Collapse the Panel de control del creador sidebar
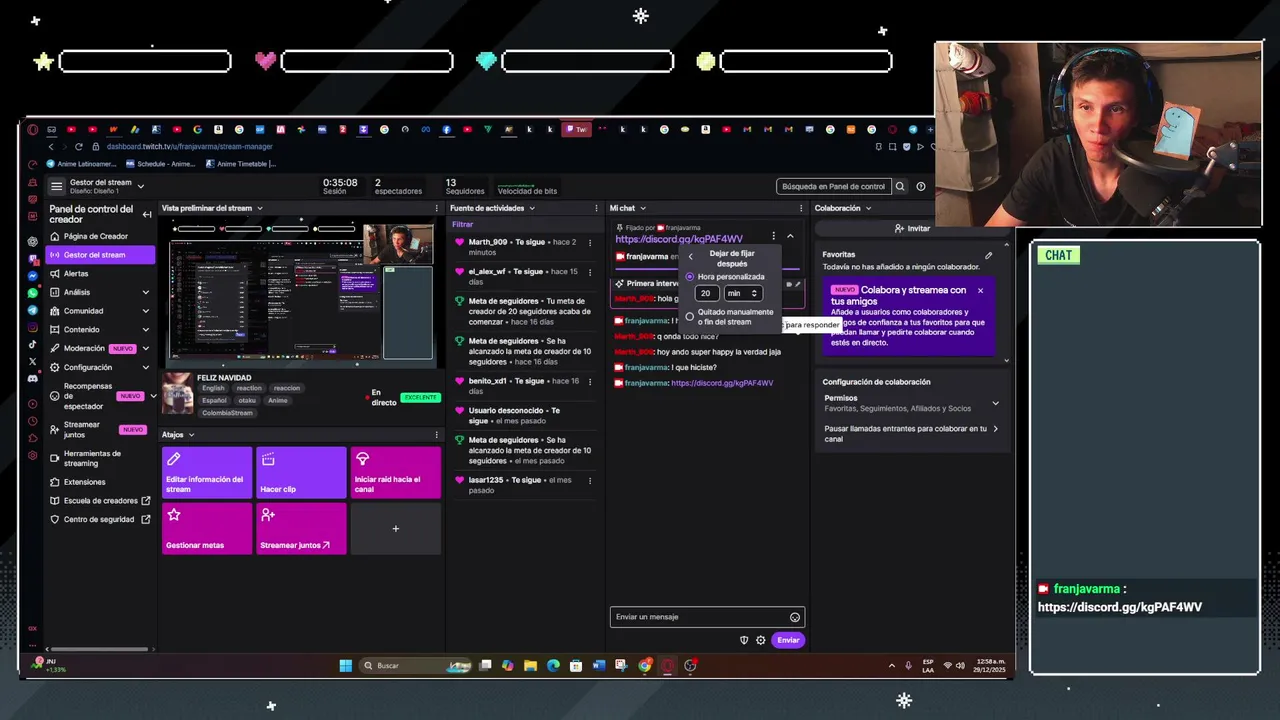Screen dimensions: 1280x720 point(147,214)
